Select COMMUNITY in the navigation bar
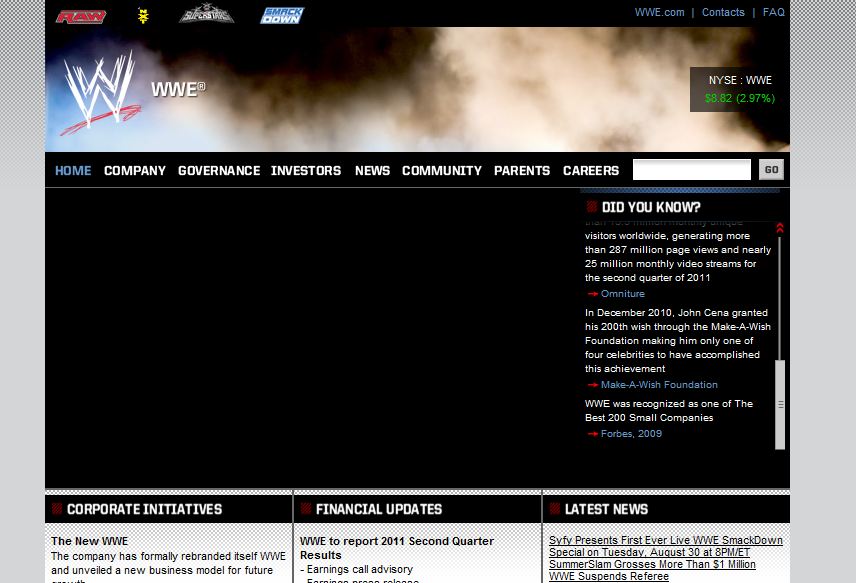This screenshot has width=856, height=583. point(442,171)
